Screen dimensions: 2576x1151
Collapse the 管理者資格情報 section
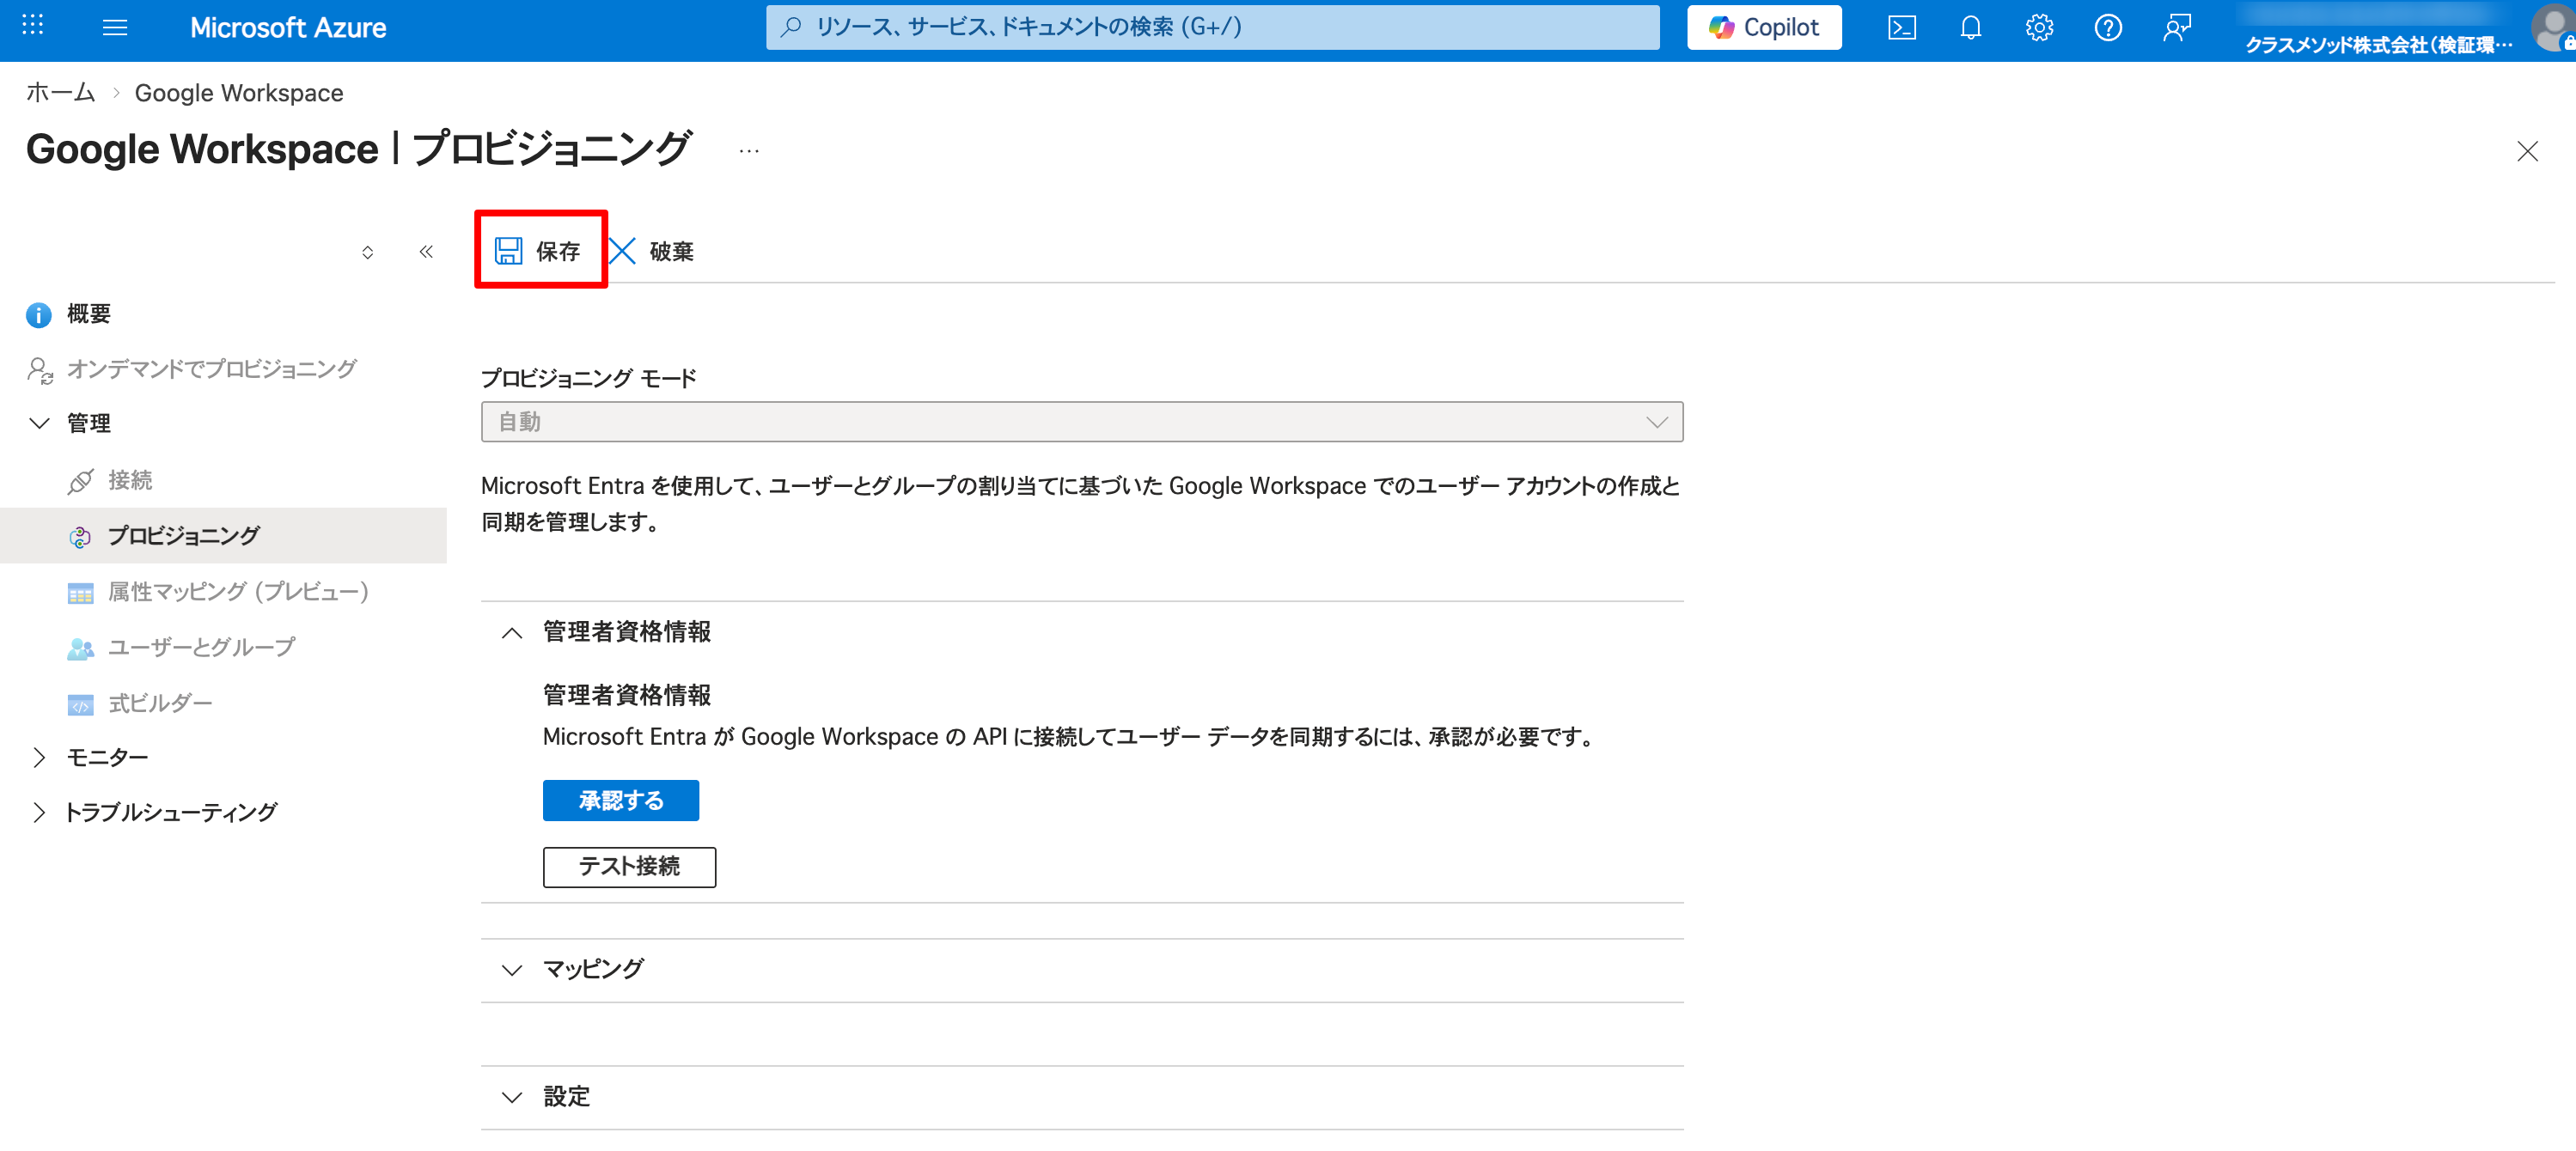point(512,632)
